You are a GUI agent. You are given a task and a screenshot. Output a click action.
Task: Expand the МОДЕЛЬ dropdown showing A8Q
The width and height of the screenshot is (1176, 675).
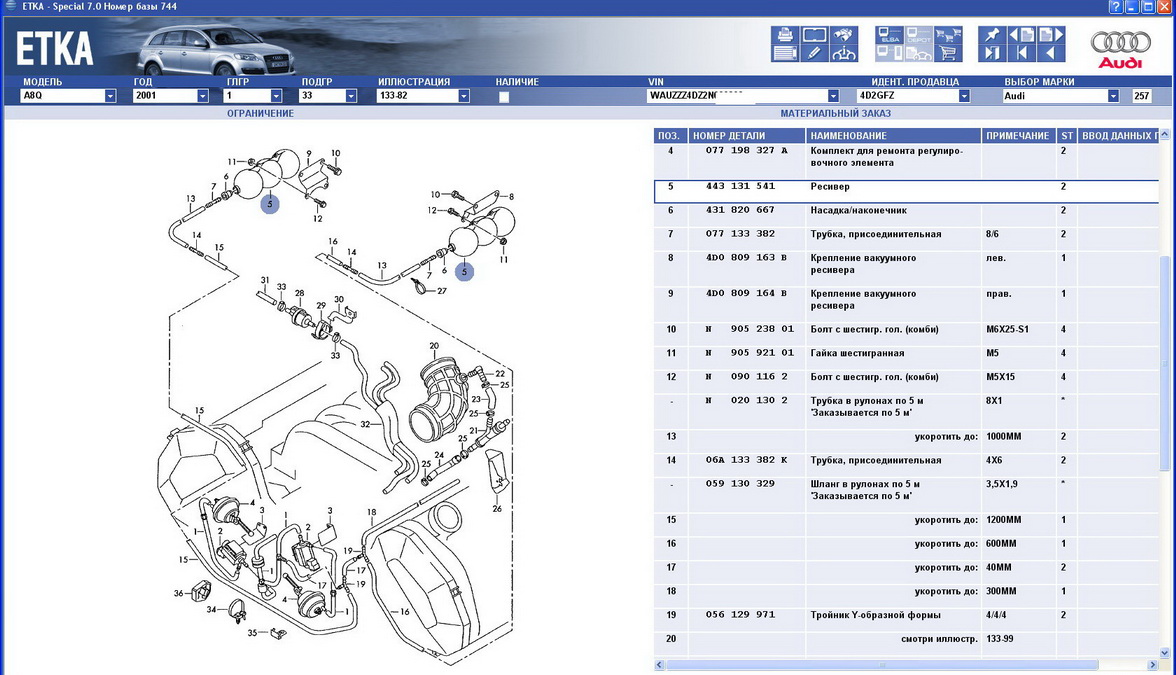coord(110,96)
